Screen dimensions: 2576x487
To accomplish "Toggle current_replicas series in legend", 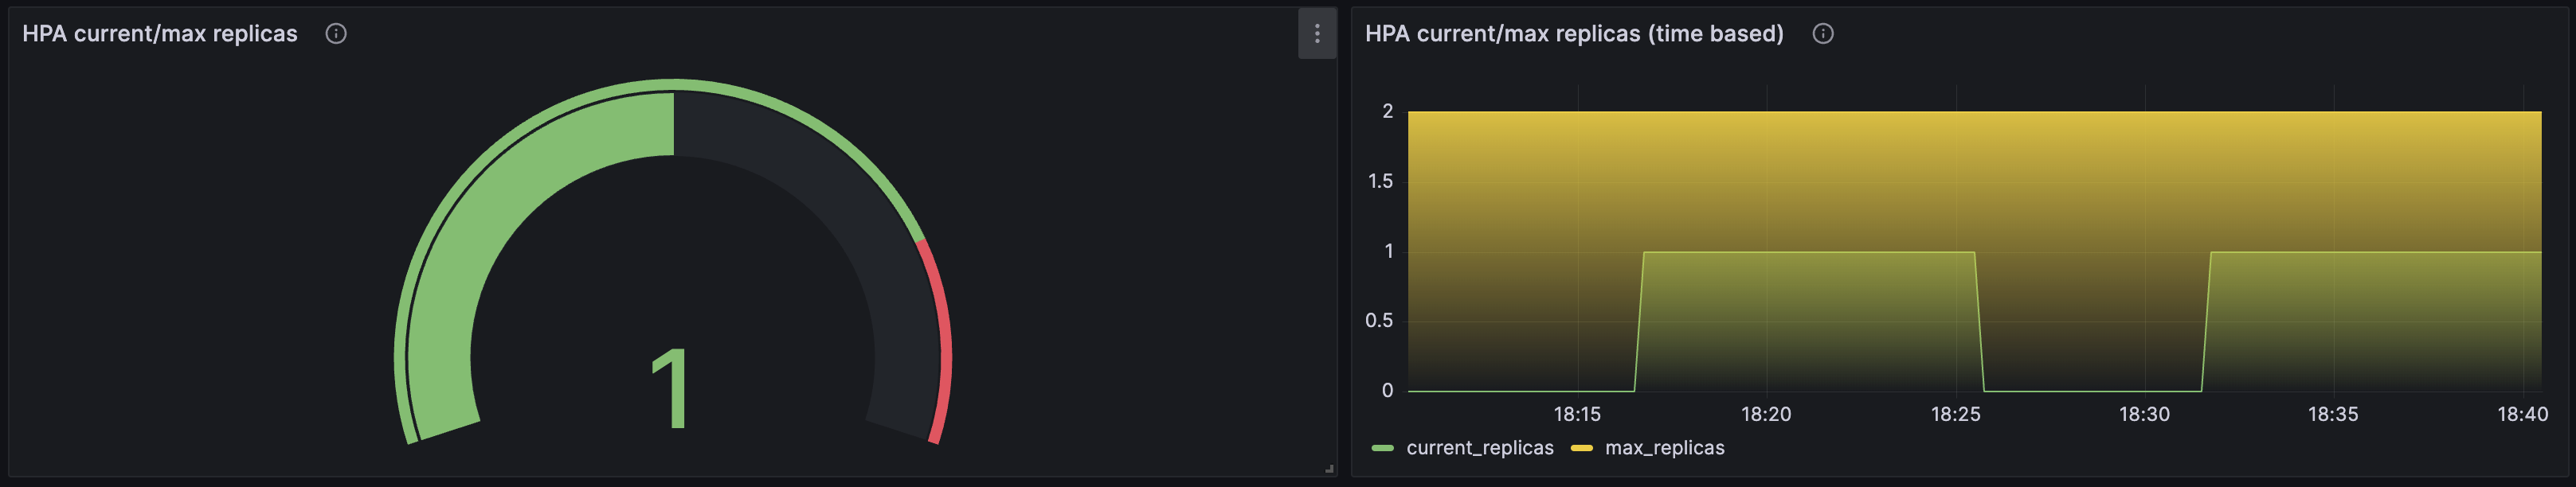I will (1479, 448).
